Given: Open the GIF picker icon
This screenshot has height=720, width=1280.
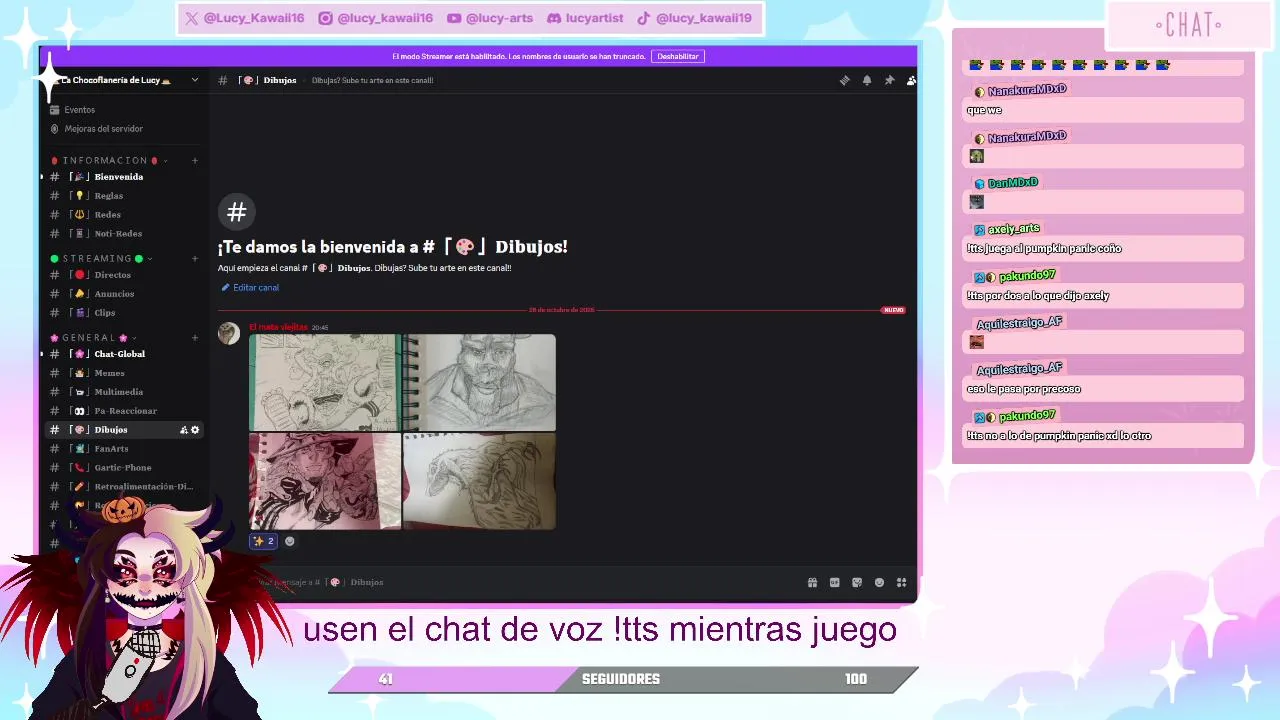Looking at the screenshot, I should coord(835,583).
